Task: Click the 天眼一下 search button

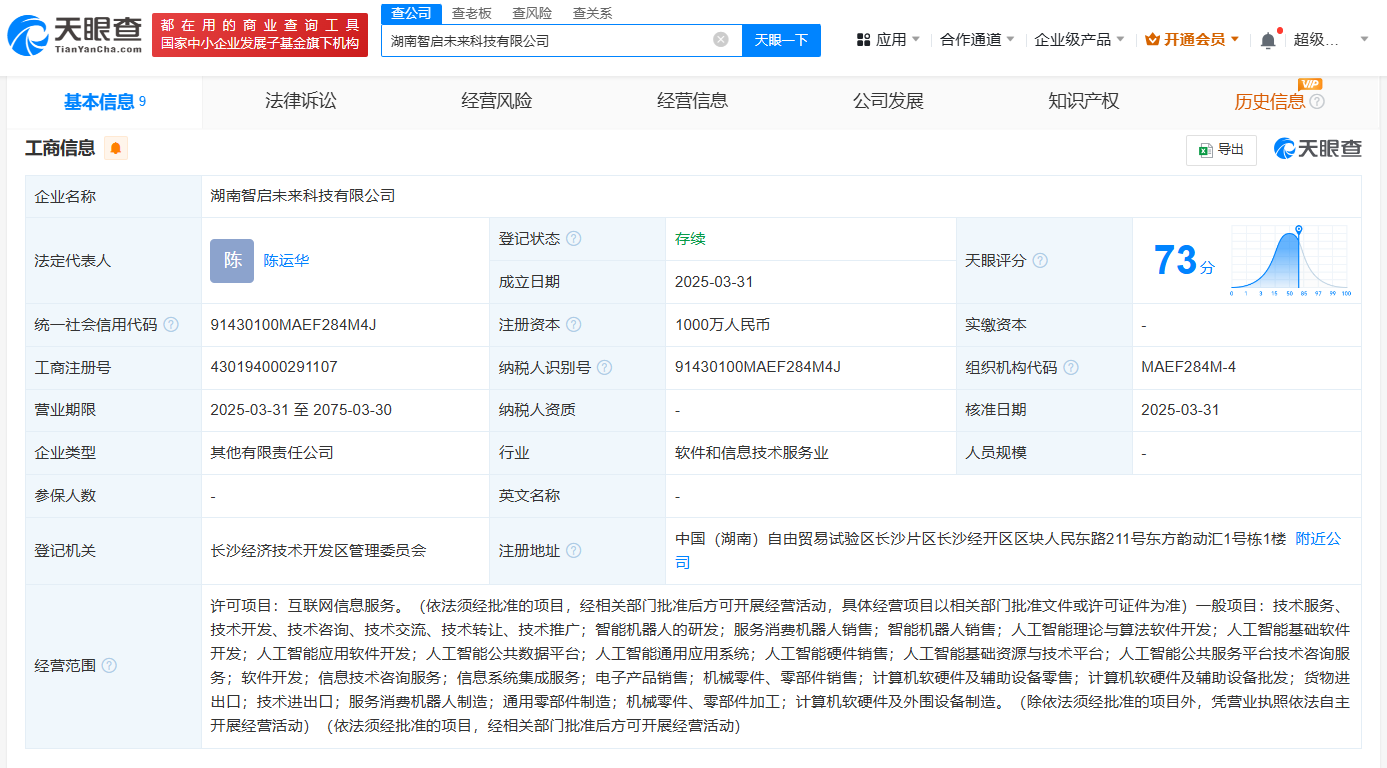Action: (x=782, y=39)
